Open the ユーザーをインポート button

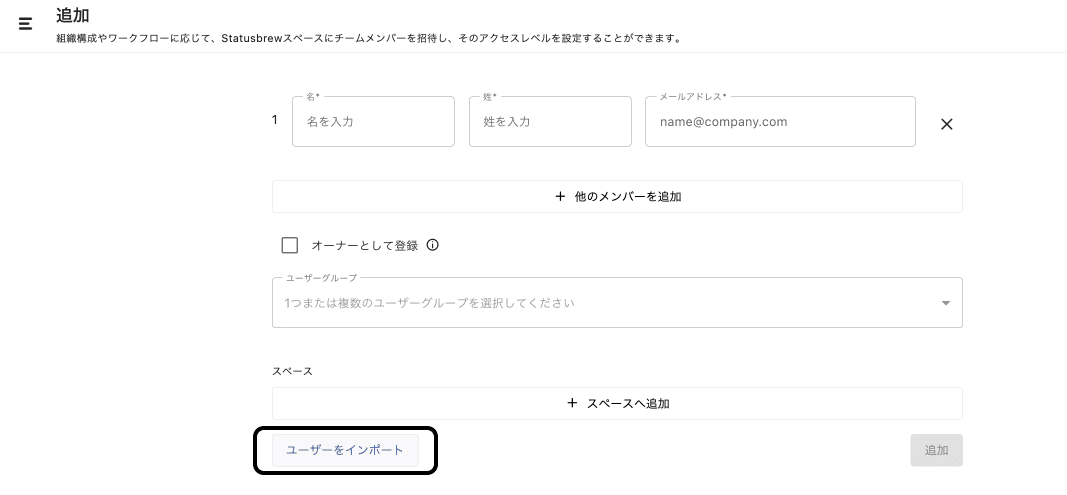[x=345, y=450]
